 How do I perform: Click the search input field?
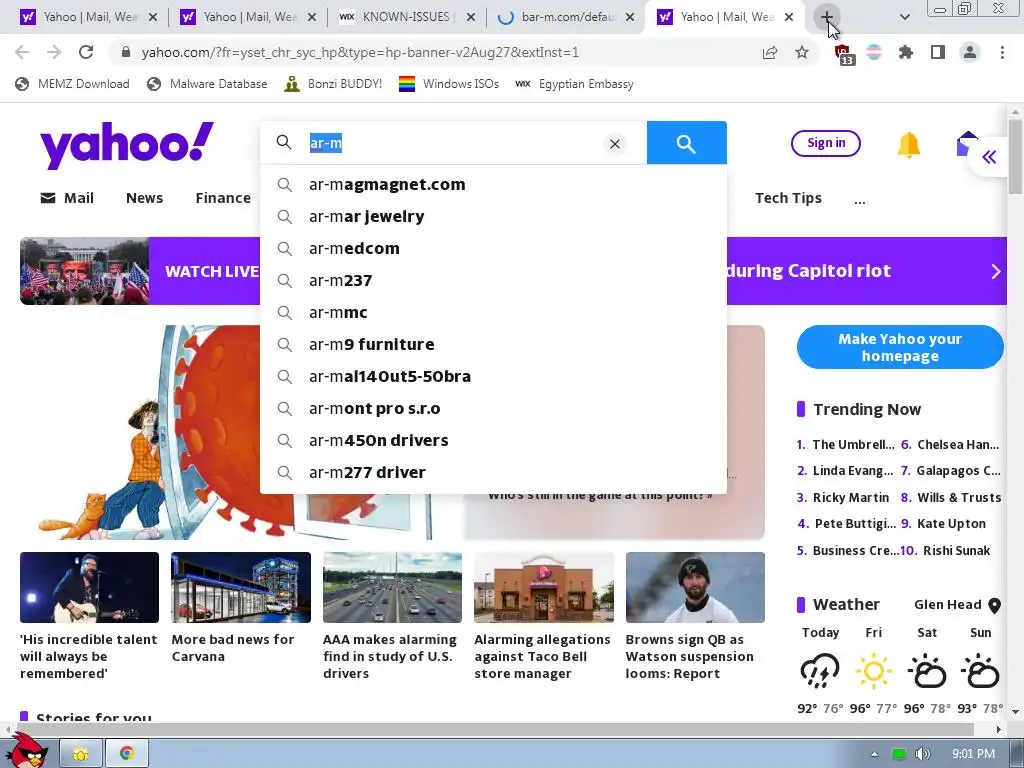[x=451, y=142]
